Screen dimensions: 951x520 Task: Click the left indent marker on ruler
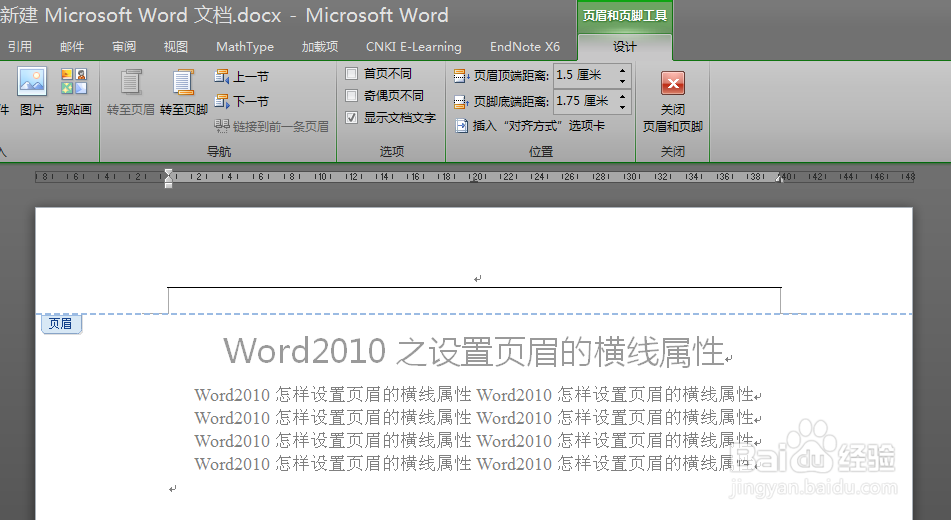click(x=169, y=178)
